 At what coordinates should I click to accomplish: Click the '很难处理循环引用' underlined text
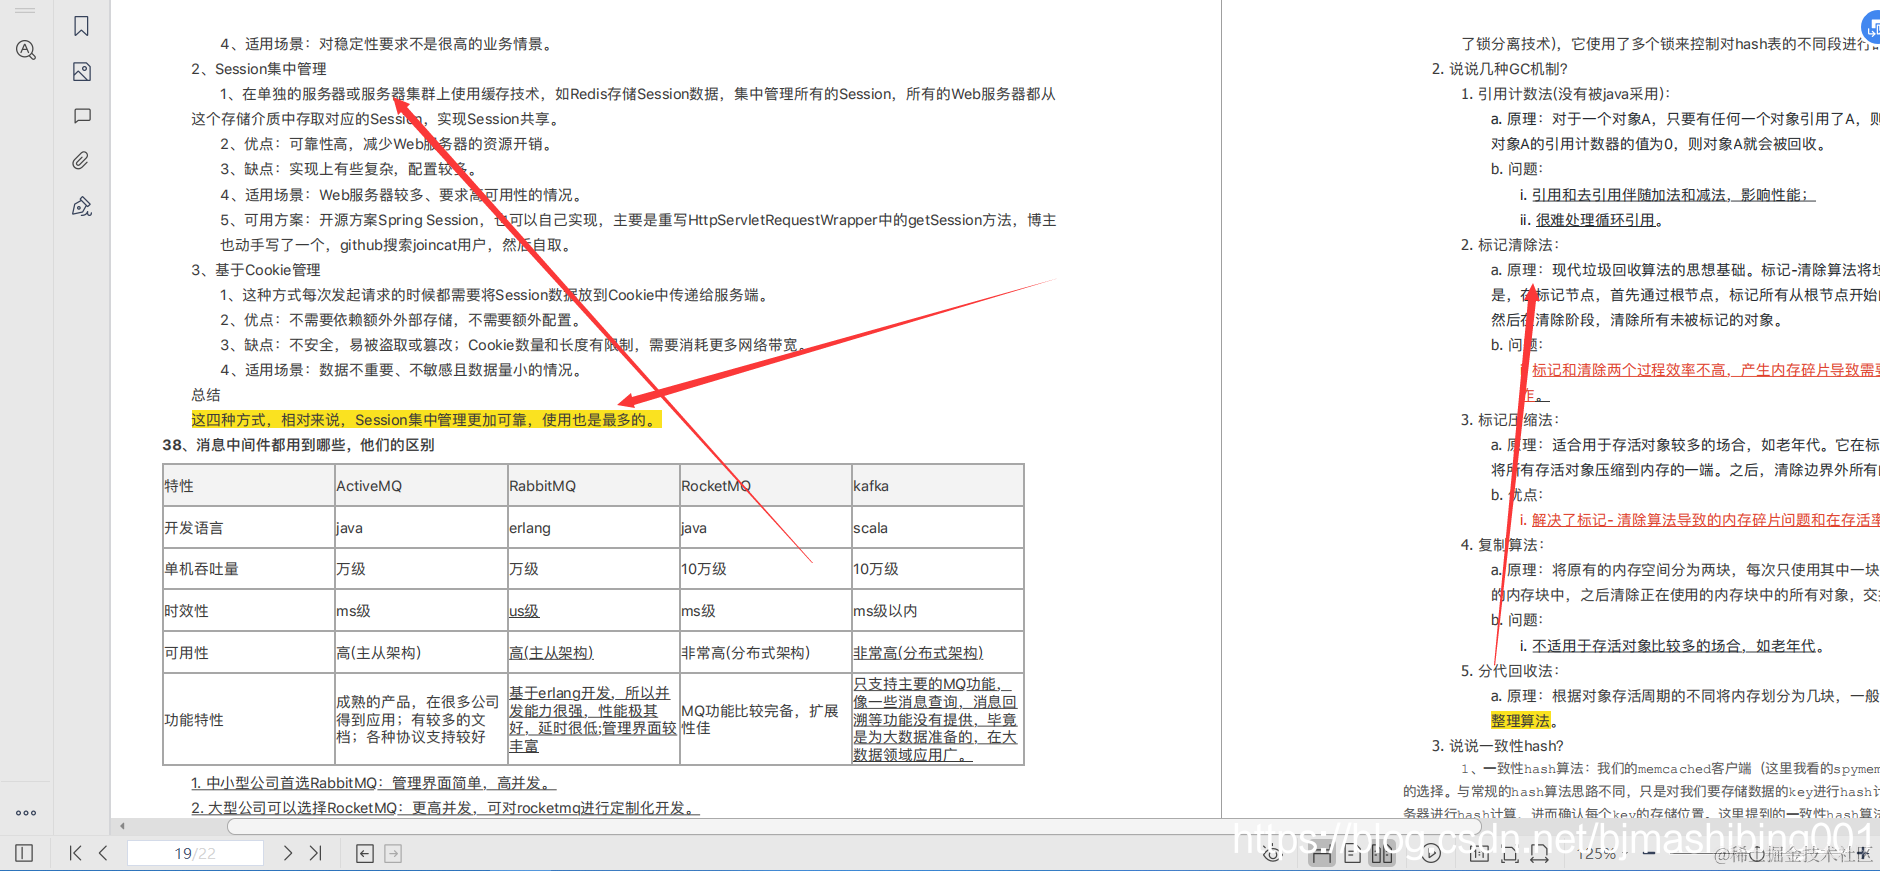click(x=1596, y=220)
